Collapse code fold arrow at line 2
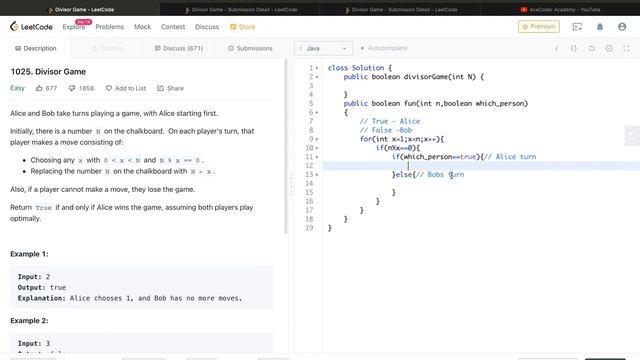640x360 pixels. [x=317, y=77]
